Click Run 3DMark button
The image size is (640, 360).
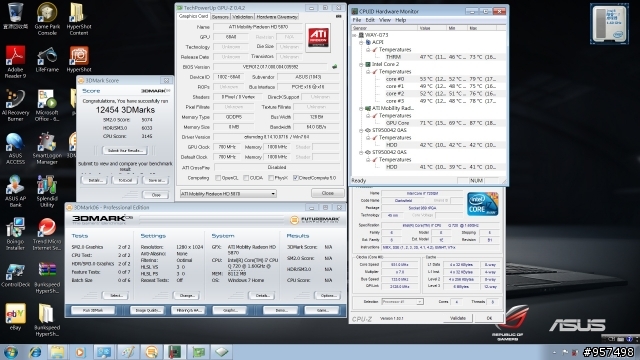coord(93,310)
